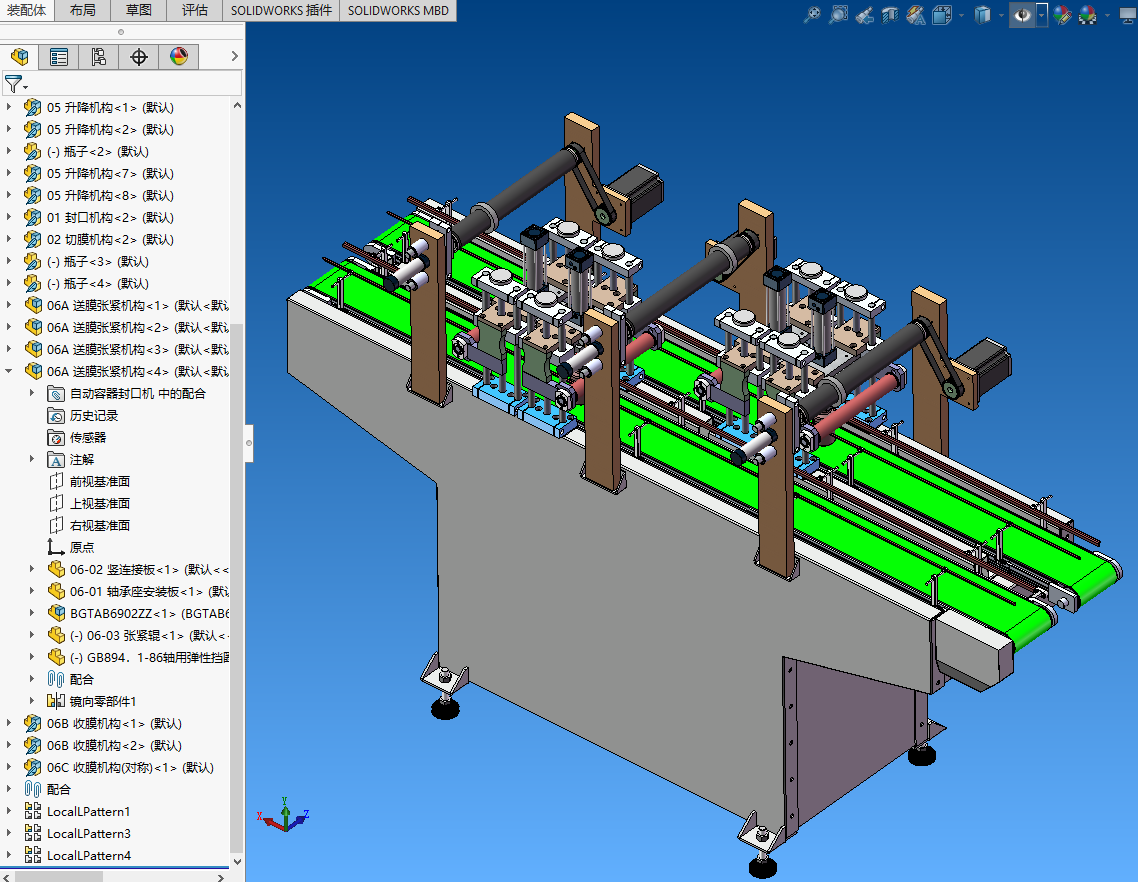Select the 原点 origin item

point(82,547)
